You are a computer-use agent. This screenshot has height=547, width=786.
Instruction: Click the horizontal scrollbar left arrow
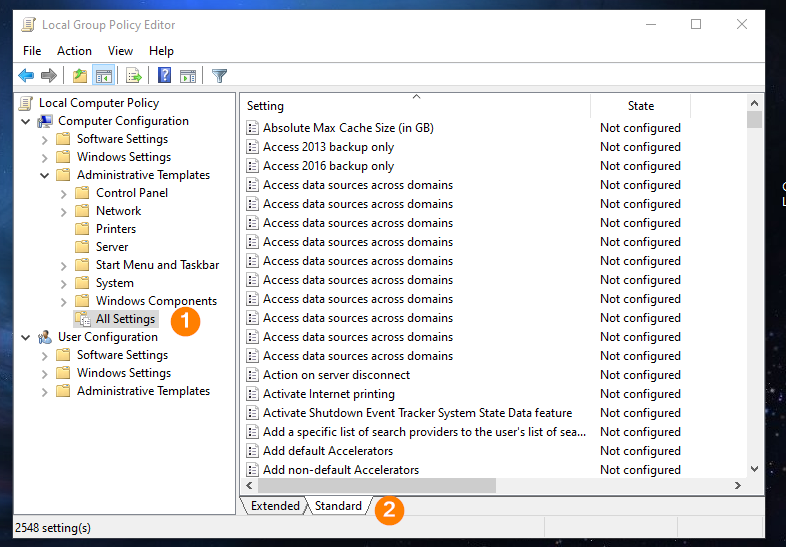click(250, 485)
